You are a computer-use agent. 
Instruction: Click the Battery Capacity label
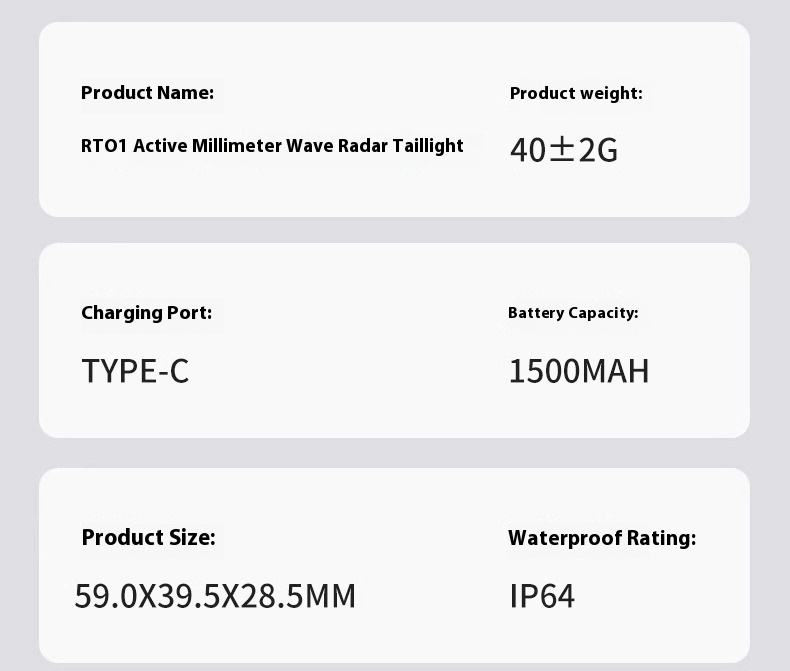[x=573, y=313]
